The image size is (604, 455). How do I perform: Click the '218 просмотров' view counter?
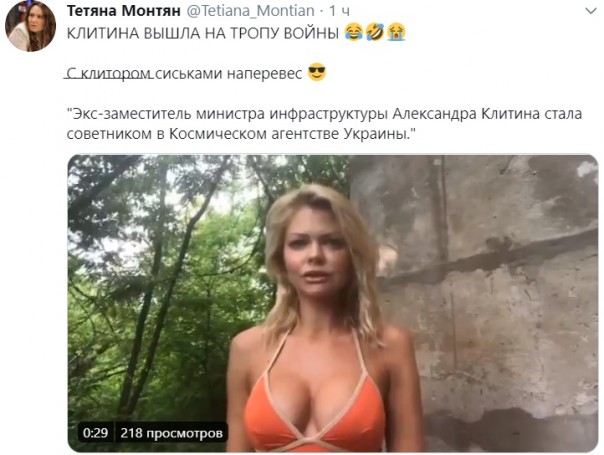tap(171, 433)
